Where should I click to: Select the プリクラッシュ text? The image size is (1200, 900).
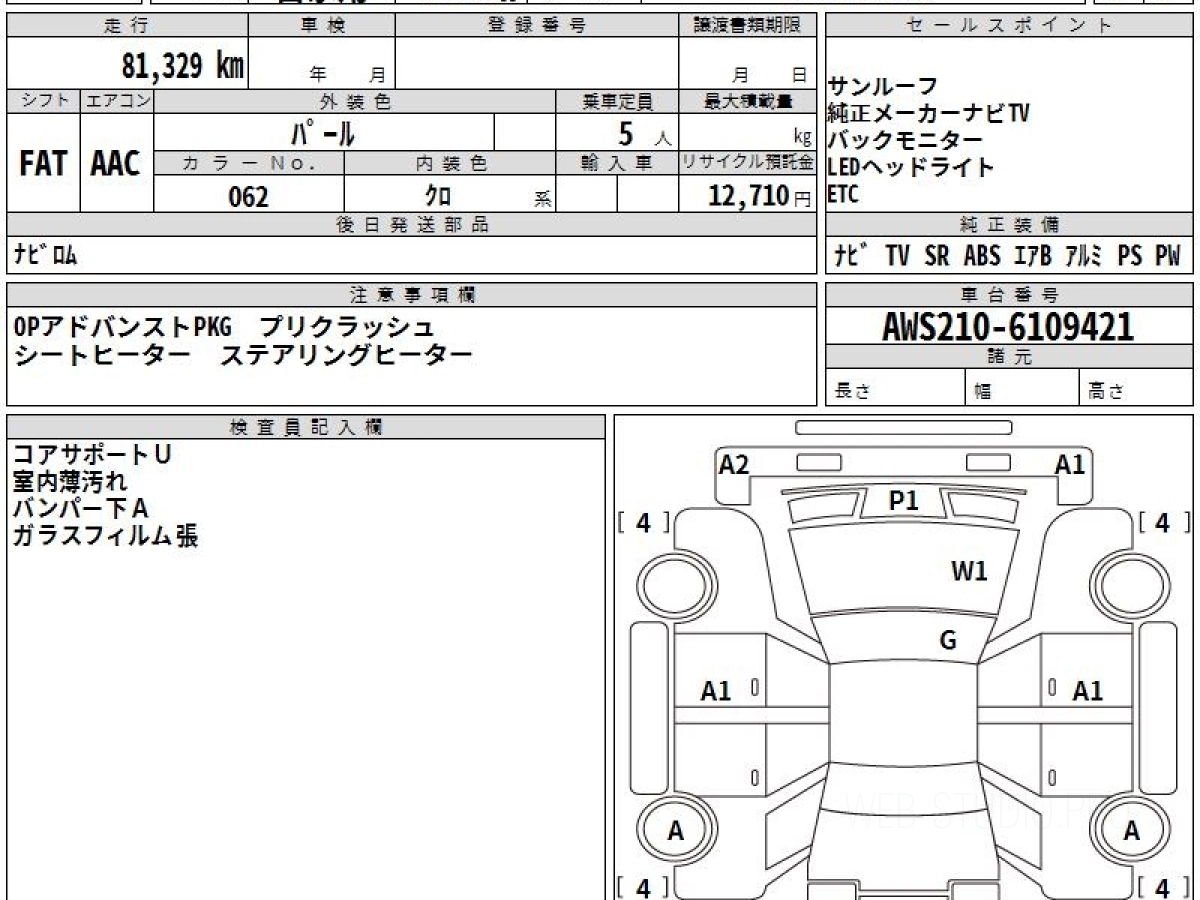pos(346,327)
